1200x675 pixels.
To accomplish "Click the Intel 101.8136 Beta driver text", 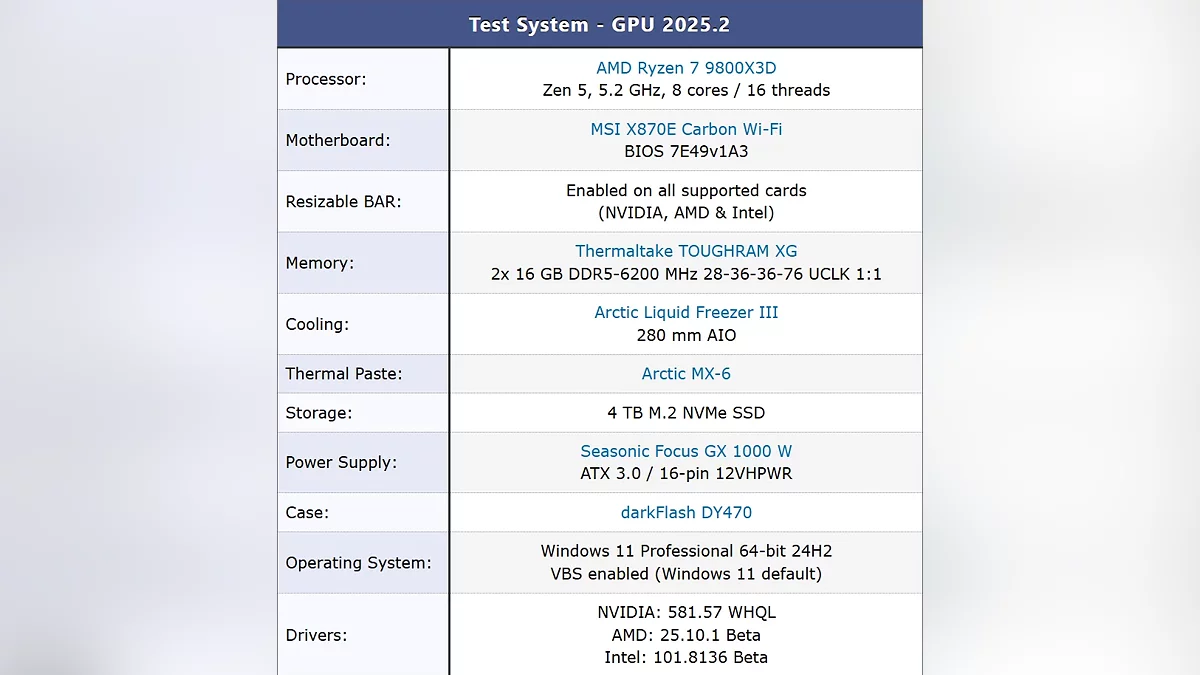I will 686,657.
